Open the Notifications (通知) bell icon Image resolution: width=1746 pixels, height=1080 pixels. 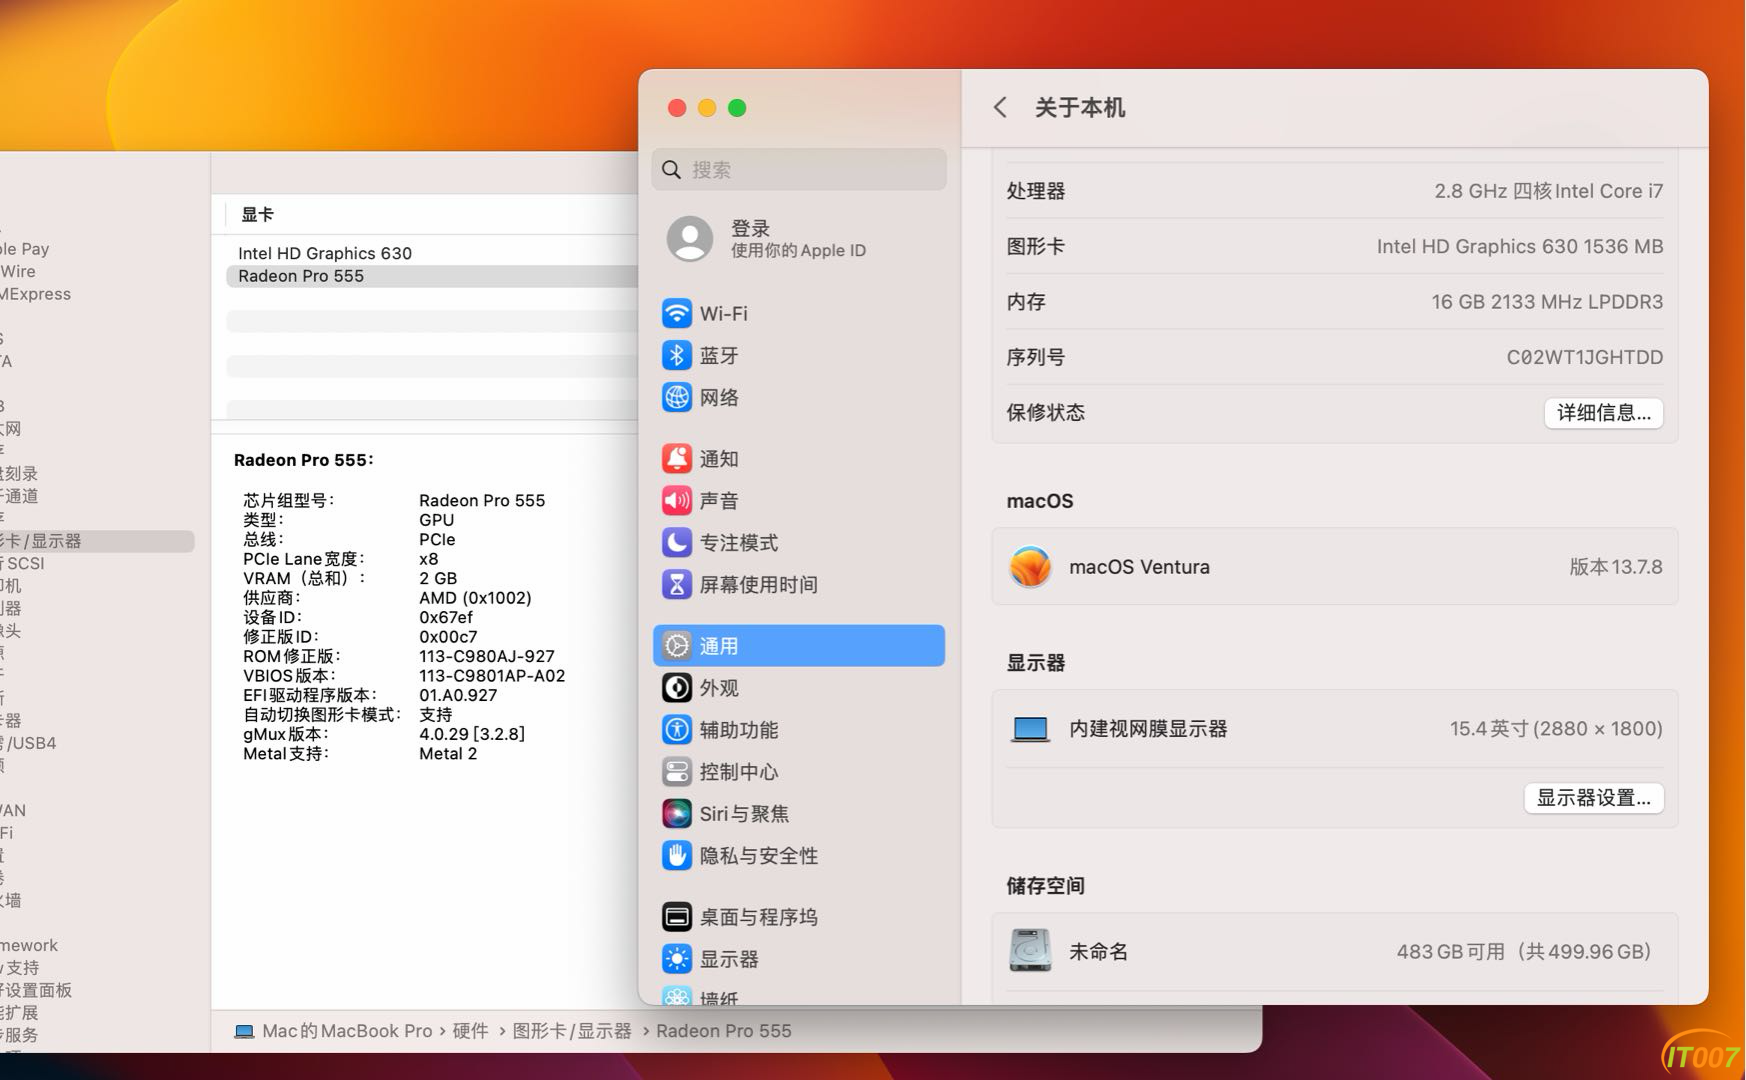pos(677,458)
